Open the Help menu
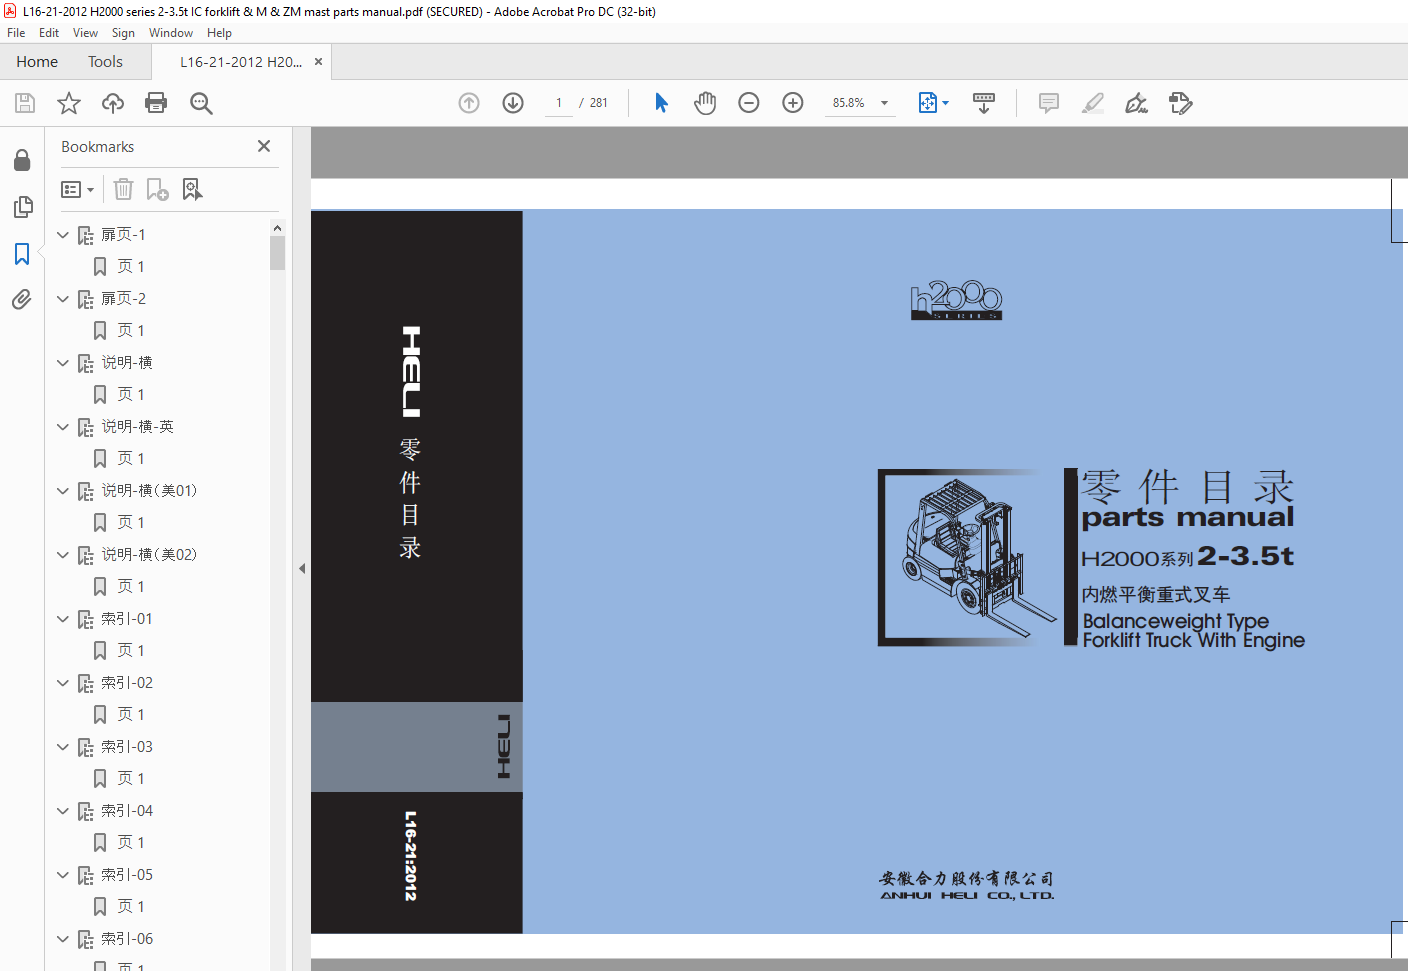The image size is (1408, 971). 219,33
